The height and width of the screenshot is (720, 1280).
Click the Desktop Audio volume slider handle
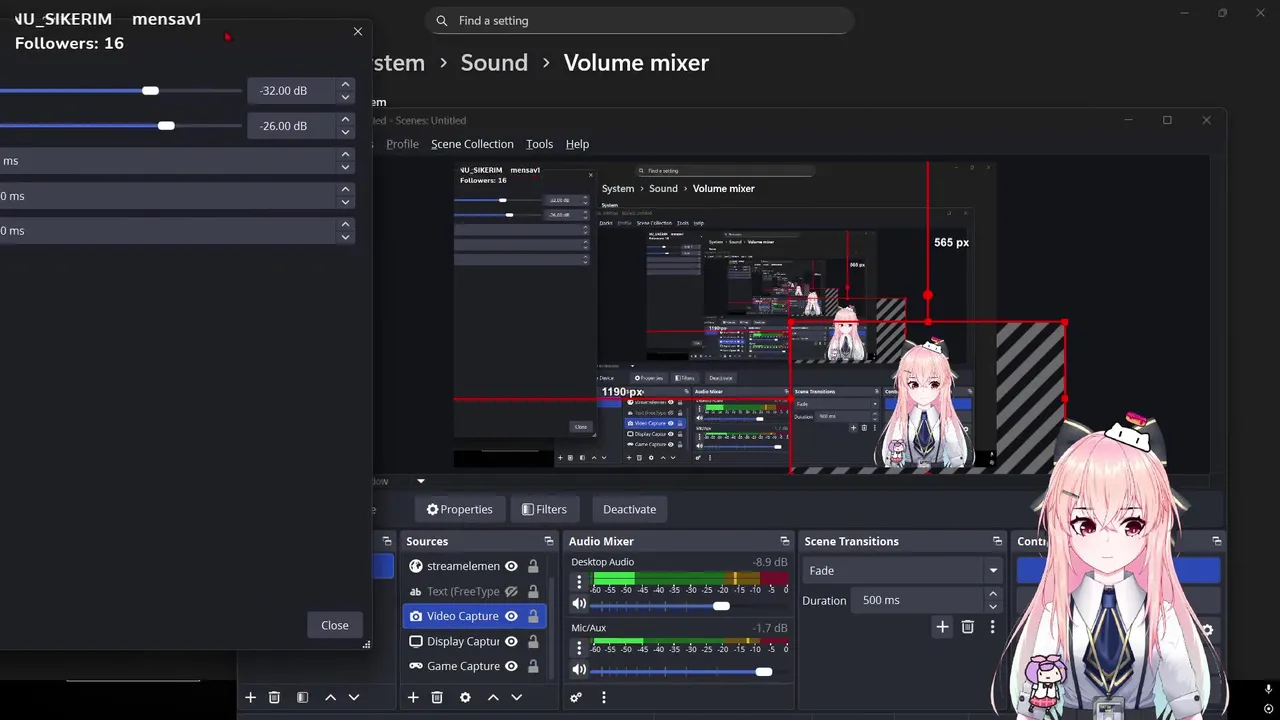click(721, 606)
